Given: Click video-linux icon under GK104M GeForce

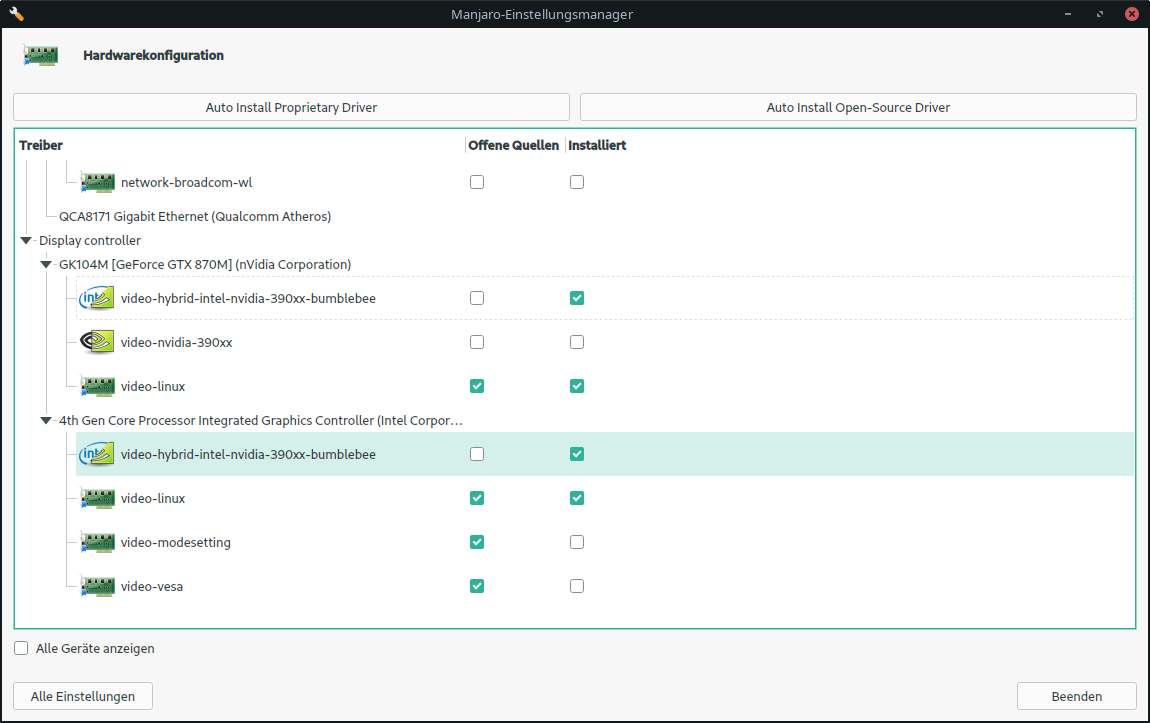Looking at the screenshot, I should (97, 386).
